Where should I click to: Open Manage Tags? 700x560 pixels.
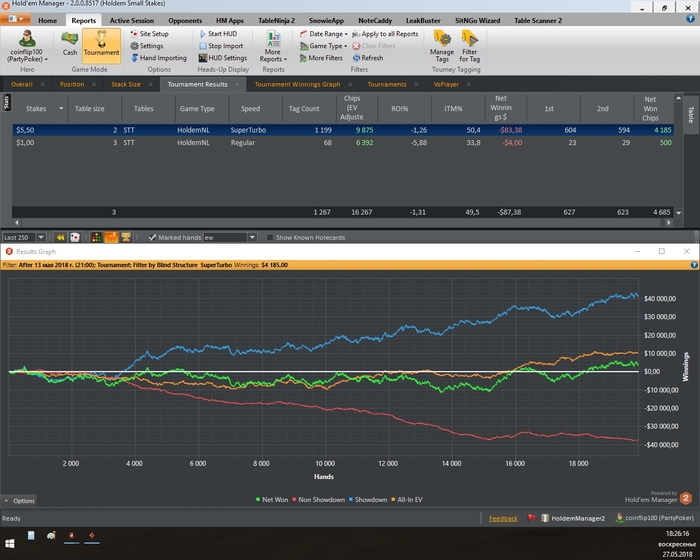(442, 46)
